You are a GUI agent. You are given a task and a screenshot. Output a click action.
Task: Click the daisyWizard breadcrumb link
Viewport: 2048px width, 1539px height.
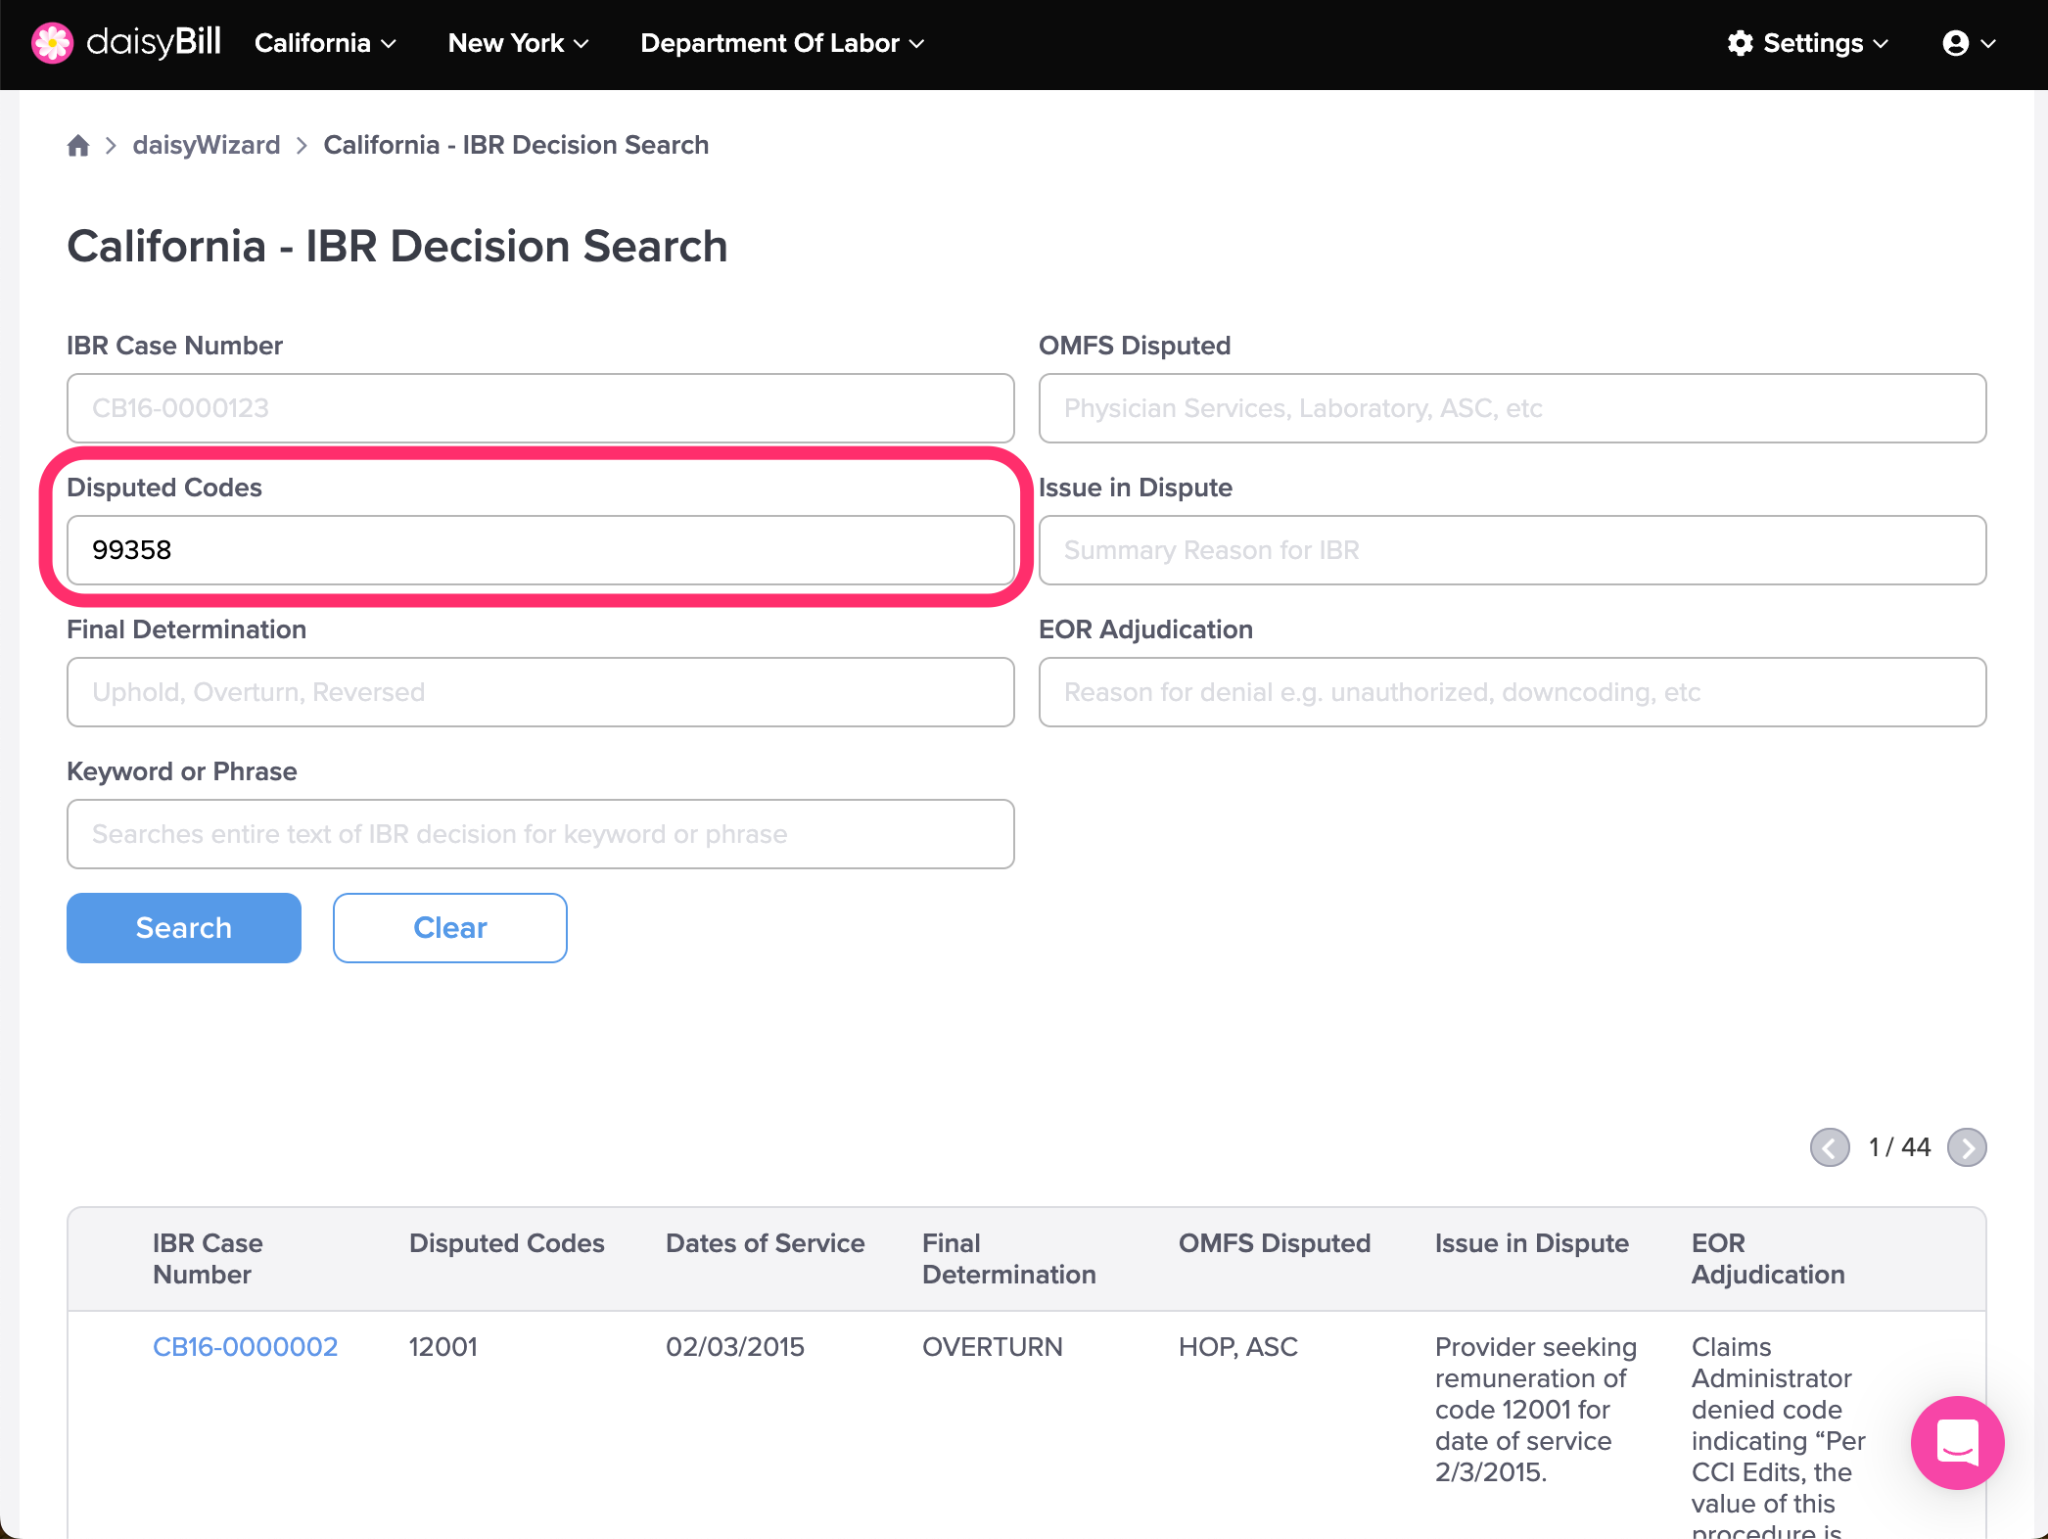(206, 145)
